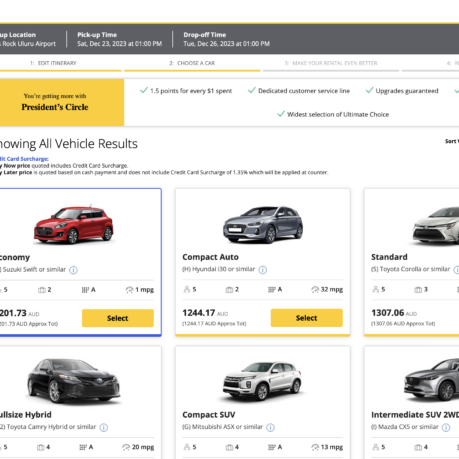Click Widest selection of Ultimate Choice text

[338, 114]
